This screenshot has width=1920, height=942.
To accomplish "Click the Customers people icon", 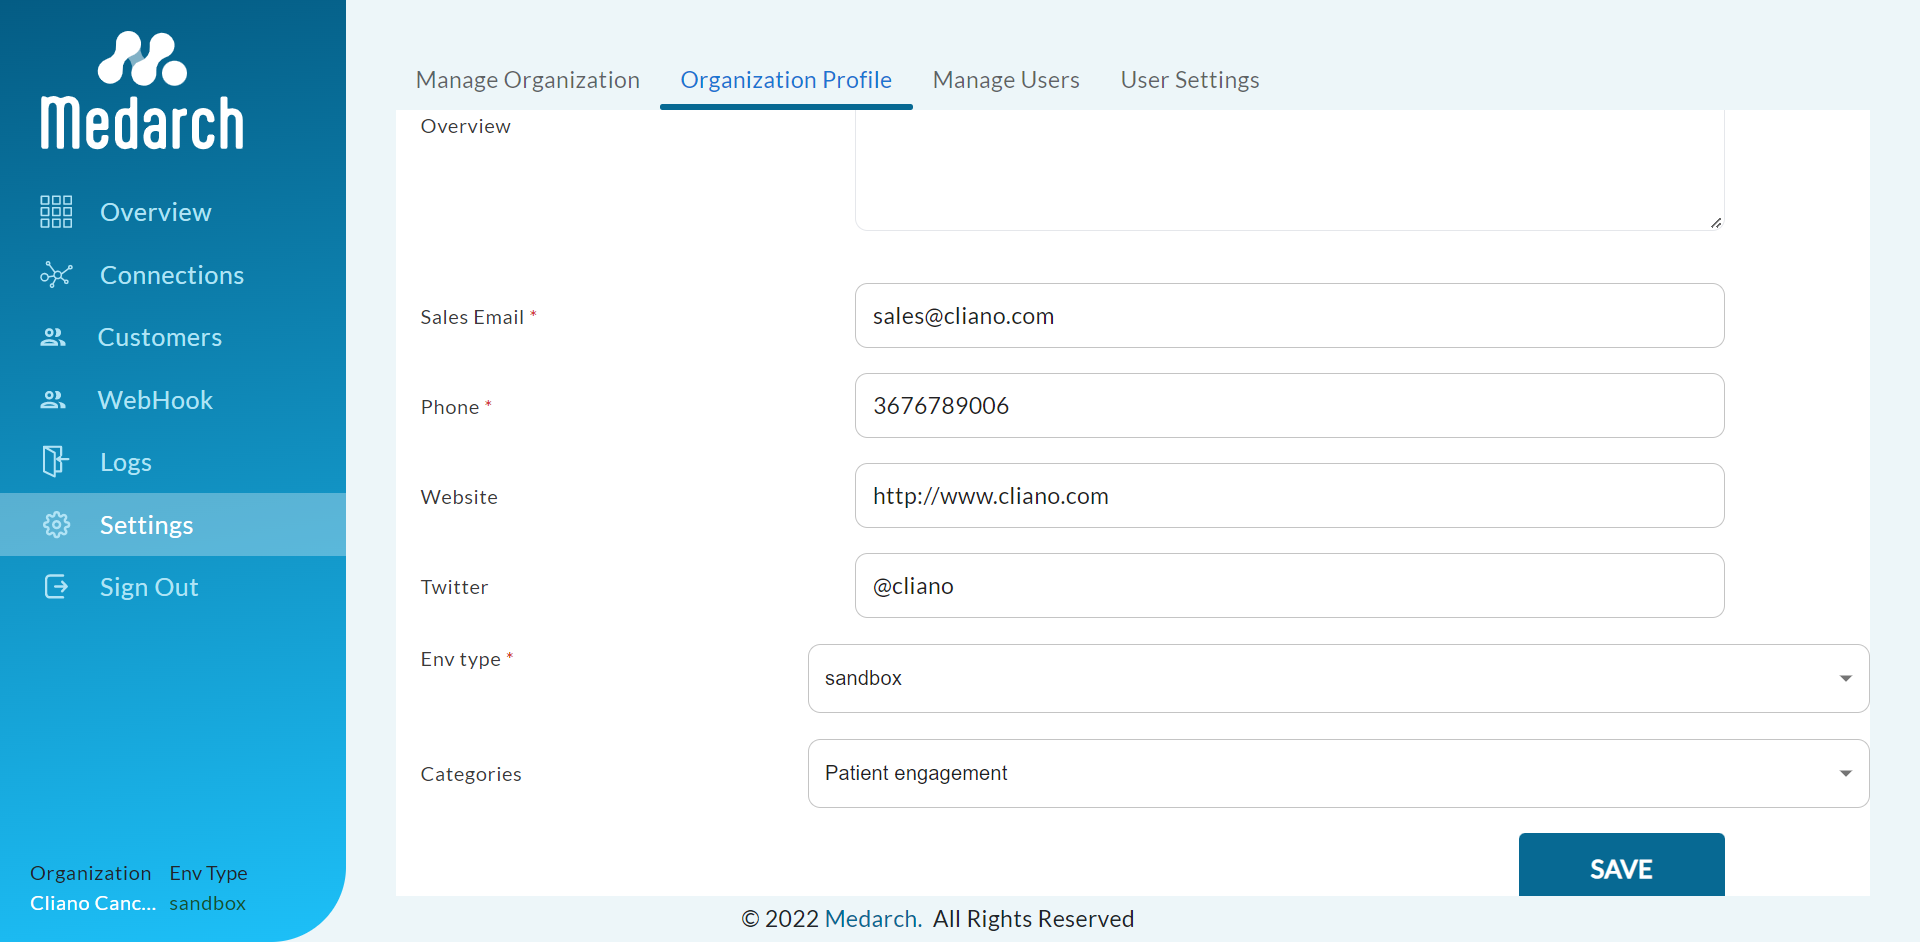I will (x=53, y=338).
